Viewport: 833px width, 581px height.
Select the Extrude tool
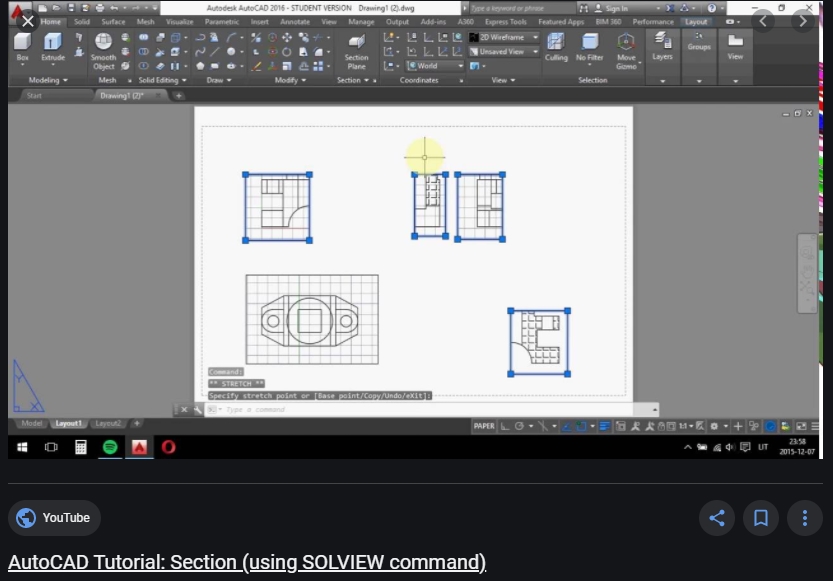[53, 48]
